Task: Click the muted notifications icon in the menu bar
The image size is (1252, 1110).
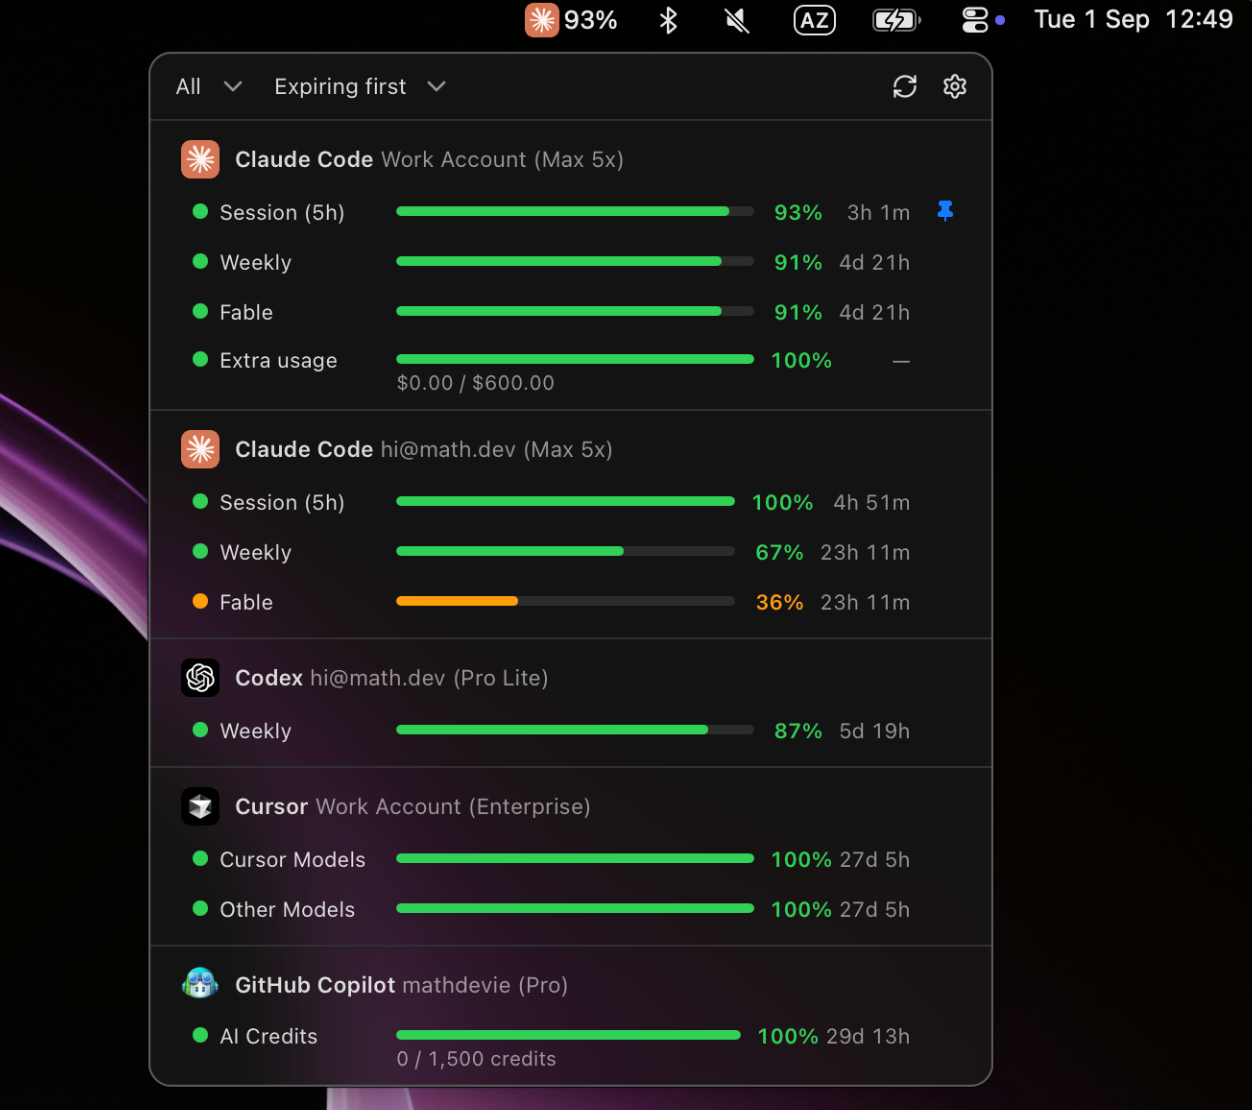Action: coord(737,20)
